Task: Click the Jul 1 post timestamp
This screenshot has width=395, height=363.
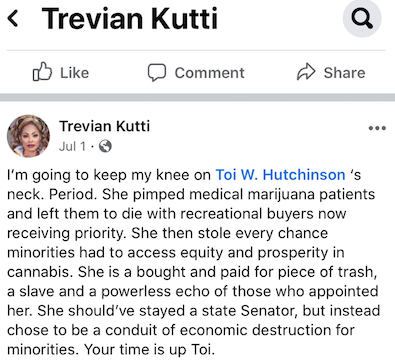Action: (72, 146)
